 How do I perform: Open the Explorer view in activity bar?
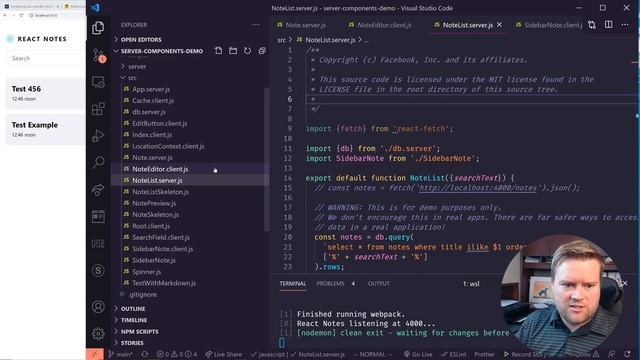coord(98,28)
